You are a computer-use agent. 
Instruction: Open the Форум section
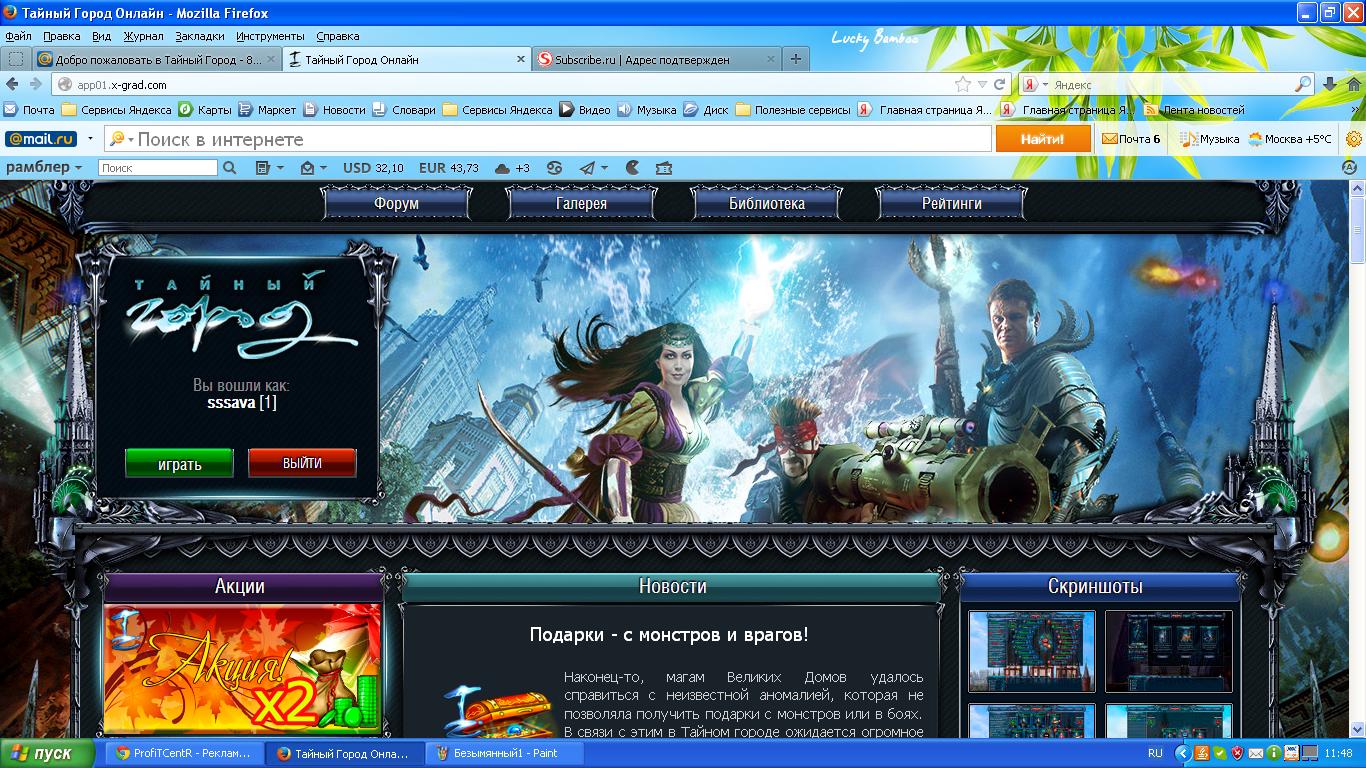pos(396,203)
